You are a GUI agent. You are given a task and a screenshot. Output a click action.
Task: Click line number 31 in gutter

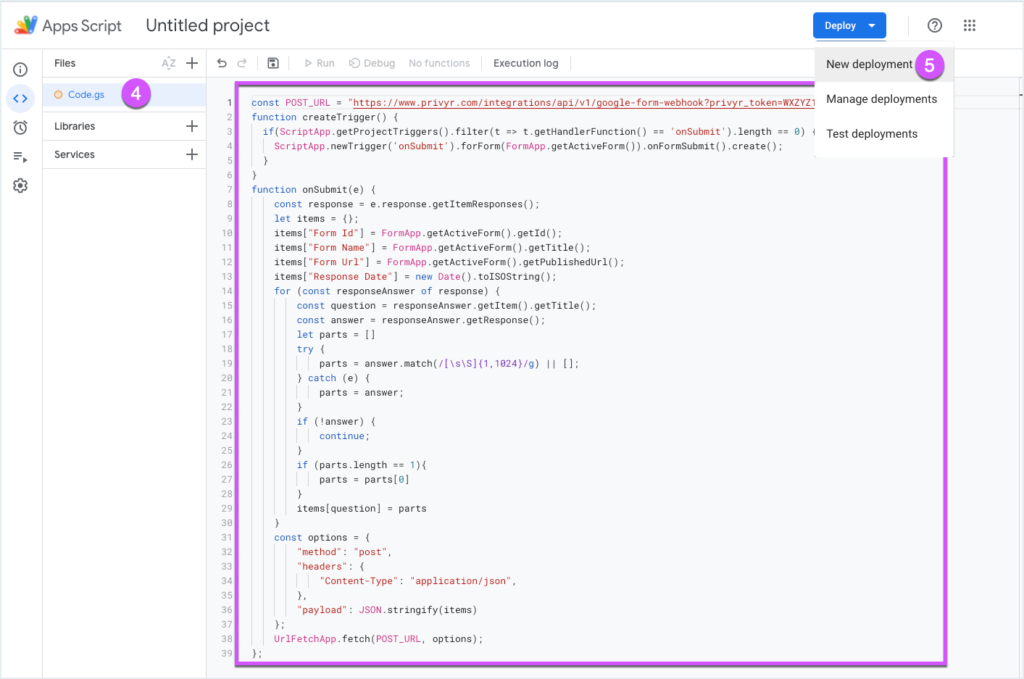point(227,537)
